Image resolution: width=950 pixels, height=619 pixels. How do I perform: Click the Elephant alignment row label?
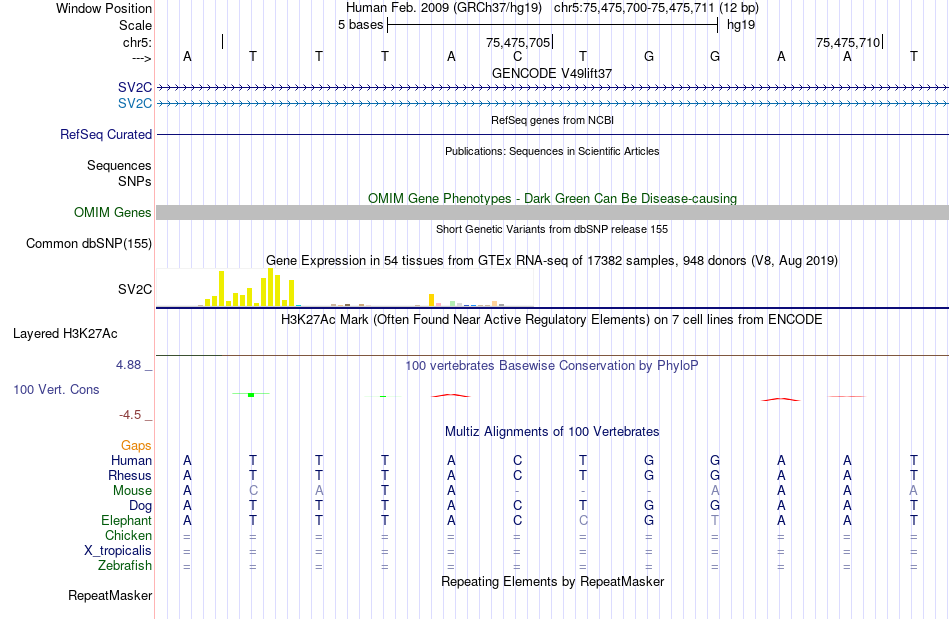click(126, 520)
